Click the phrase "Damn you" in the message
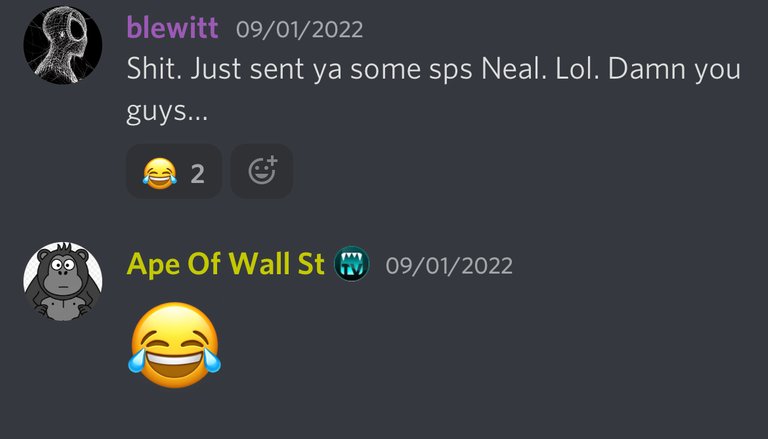The width and height of the screenshot is (768, 439). pyautogui.click(x=674, y=70)
